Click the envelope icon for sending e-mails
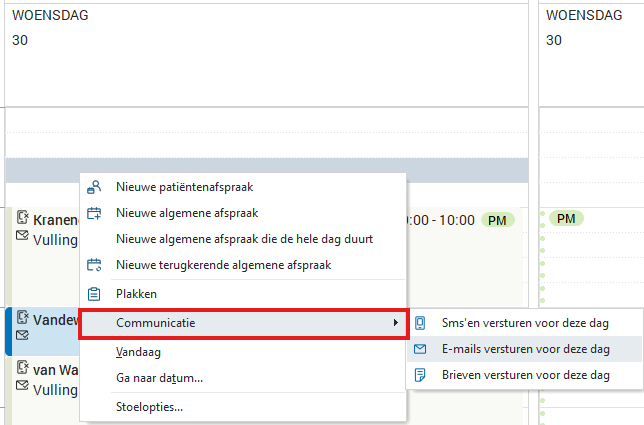Image resolution: width=644 pixels, height=425 pixels. [x=421, y=349]
